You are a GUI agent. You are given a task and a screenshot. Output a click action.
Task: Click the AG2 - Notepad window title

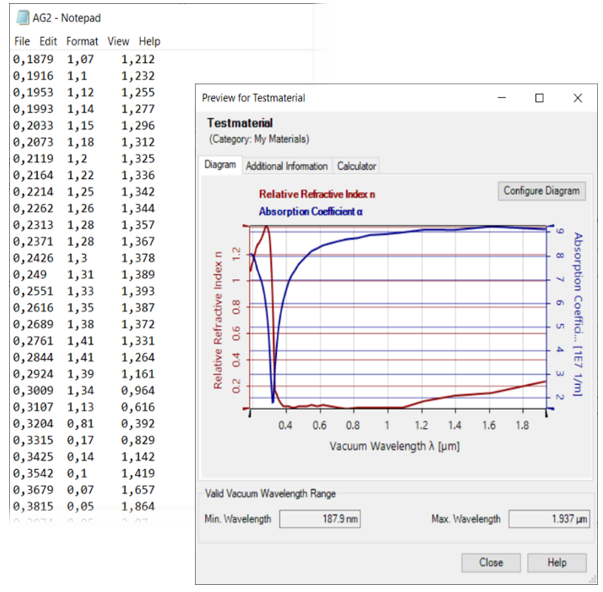pos(67,18)
